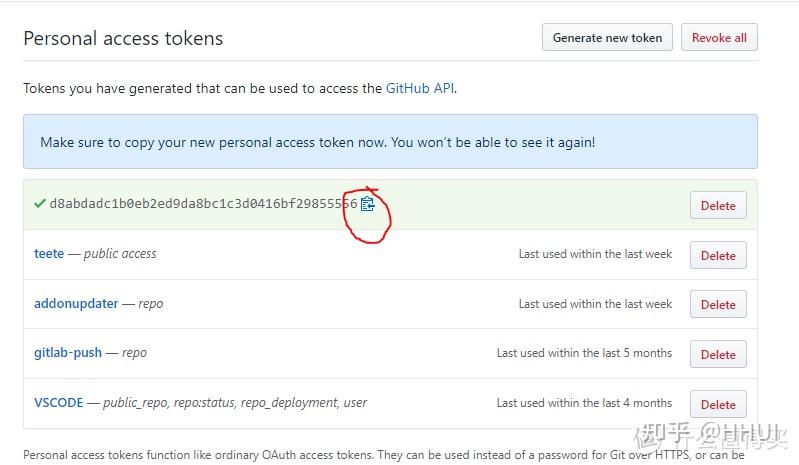The height and width of the screenshot is (465, 799).
Task: Delete the gitlab-push token
Action: click(x=717, y=354)
